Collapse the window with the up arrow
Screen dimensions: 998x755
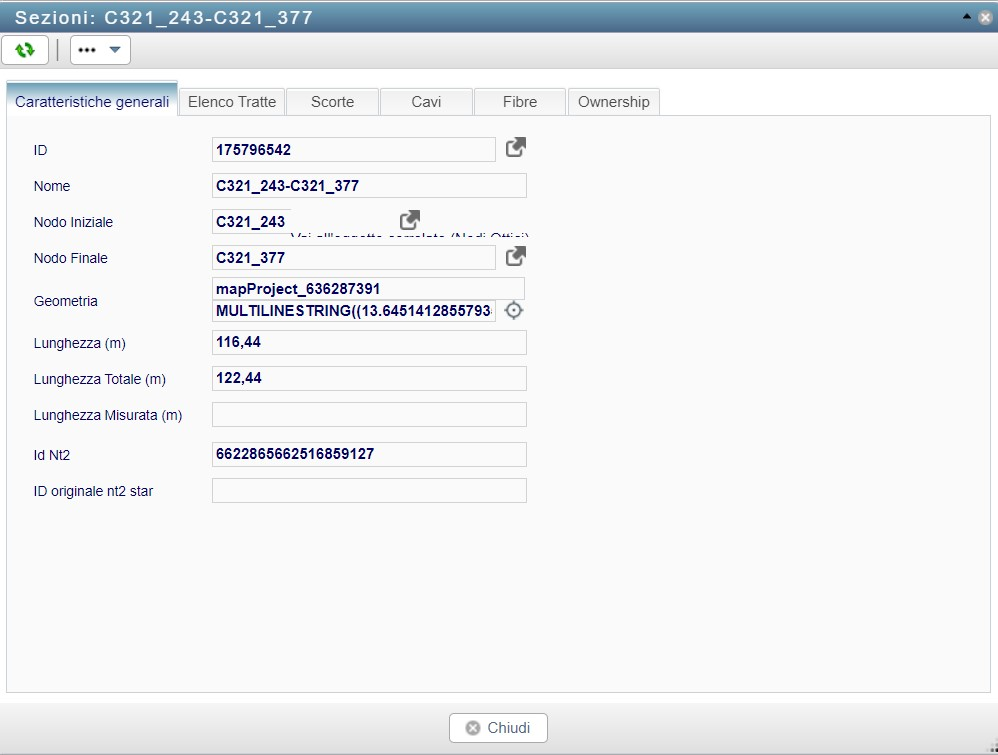click(x=967, y=17)
